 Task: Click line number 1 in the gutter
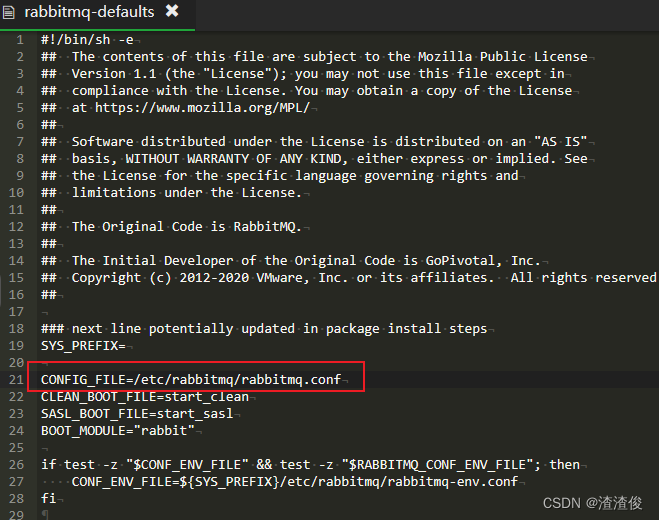tap(20, 40)
